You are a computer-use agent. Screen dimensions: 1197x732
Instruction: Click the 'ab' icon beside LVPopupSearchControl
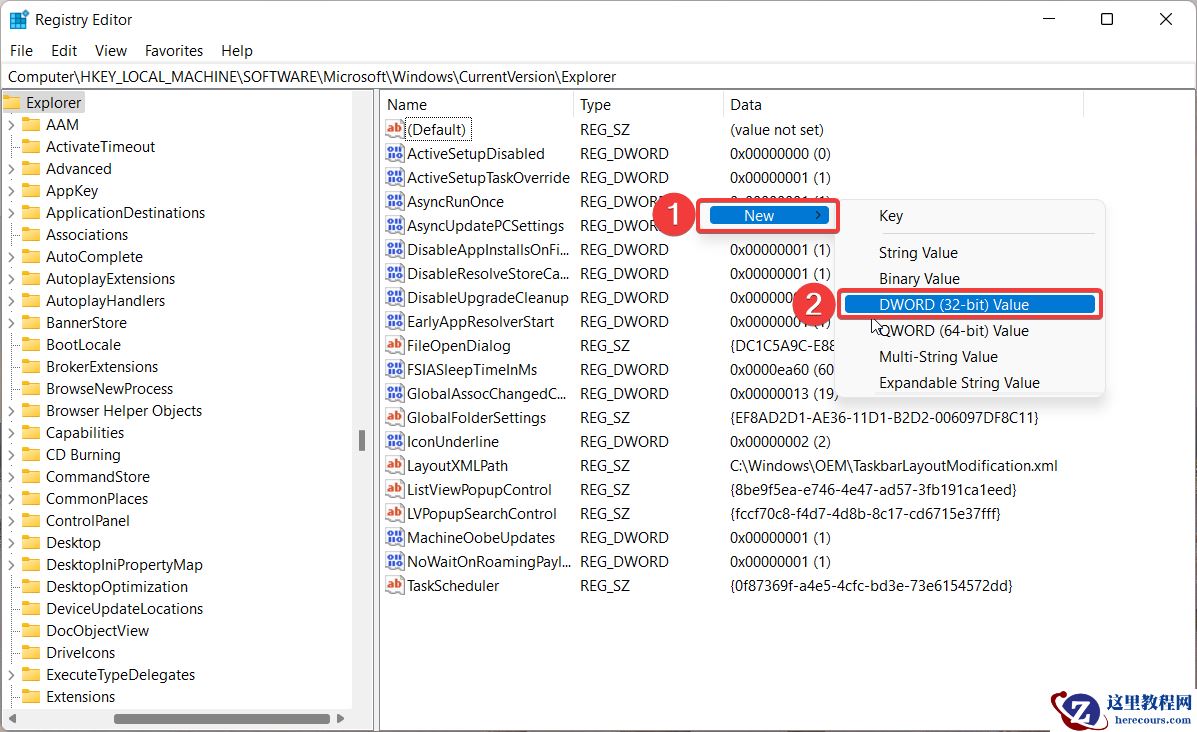(x=394, y=513)
